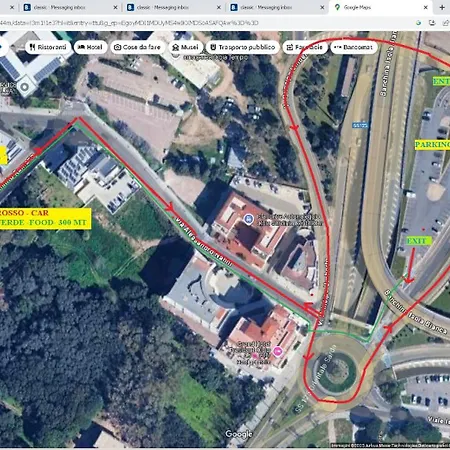
Task: Click the install app icon in address bar
Action: (x=432, y=23)
